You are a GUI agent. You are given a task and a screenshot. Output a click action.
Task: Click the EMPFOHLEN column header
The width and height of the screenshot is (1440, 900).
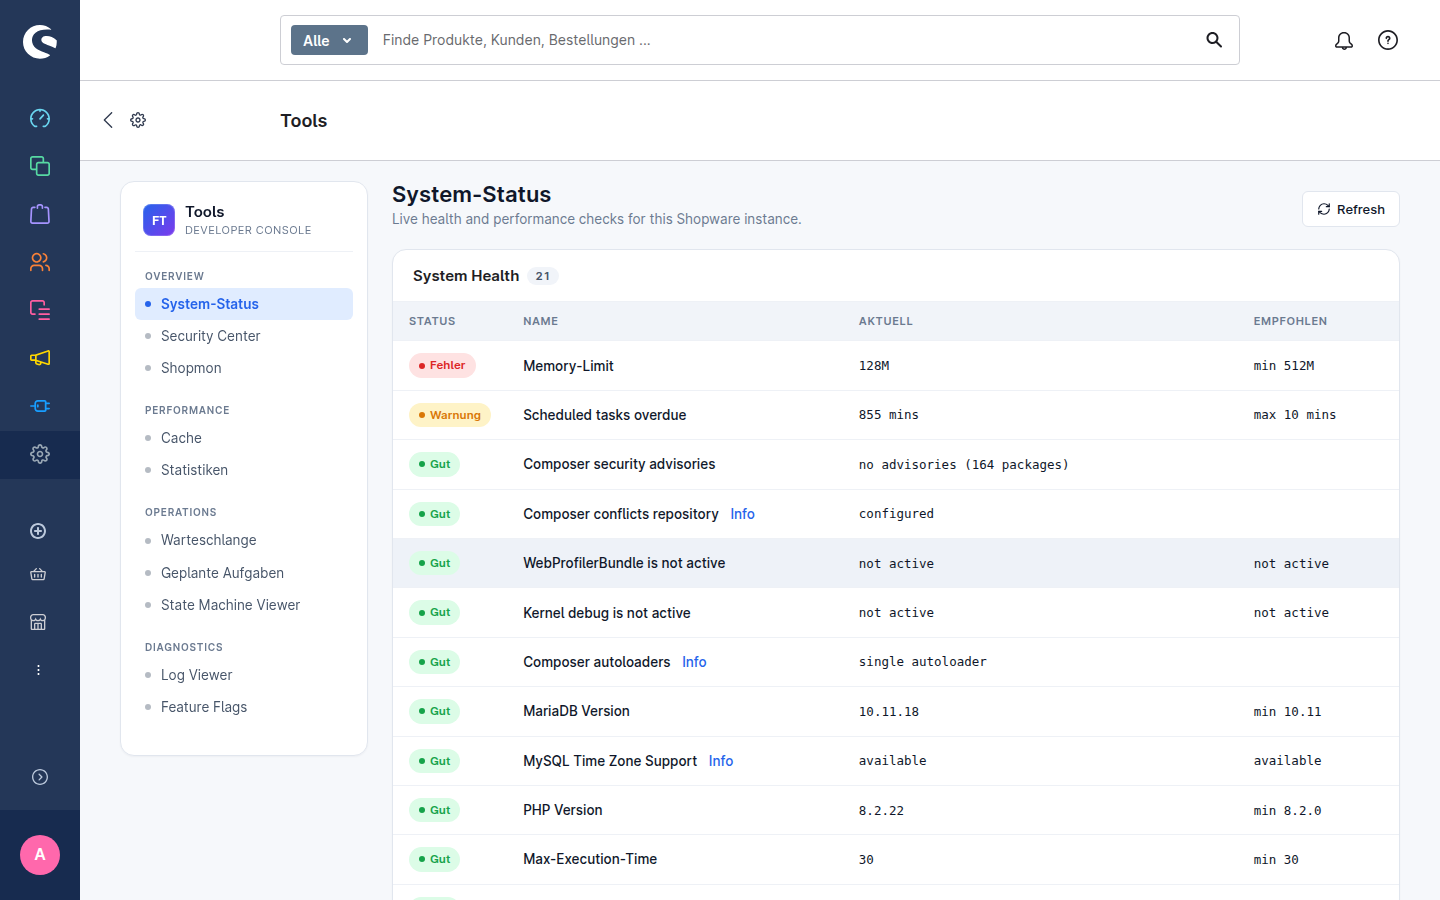tap(1291, 321)
